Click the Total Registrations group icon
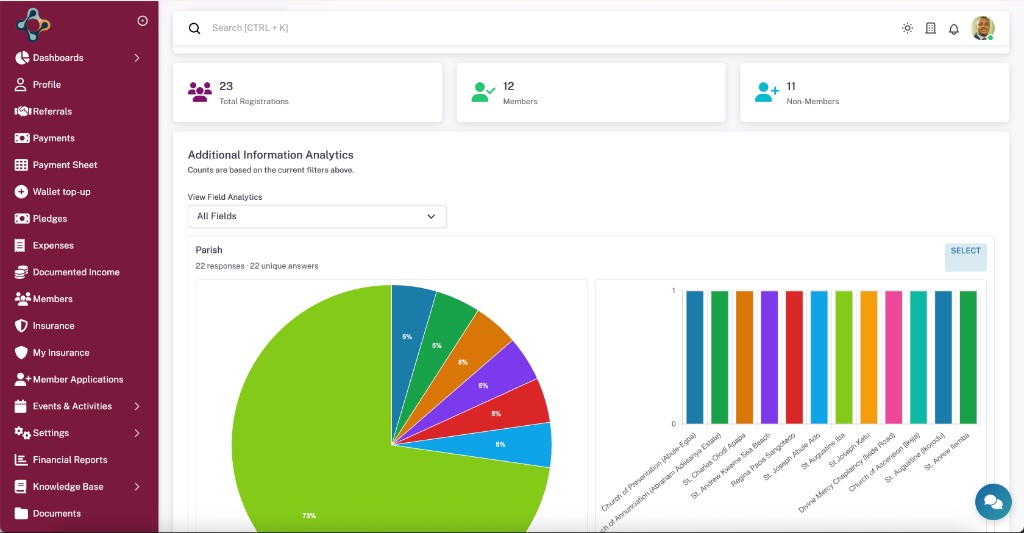Screen dimensions: 1024x533 click(200, 92)
